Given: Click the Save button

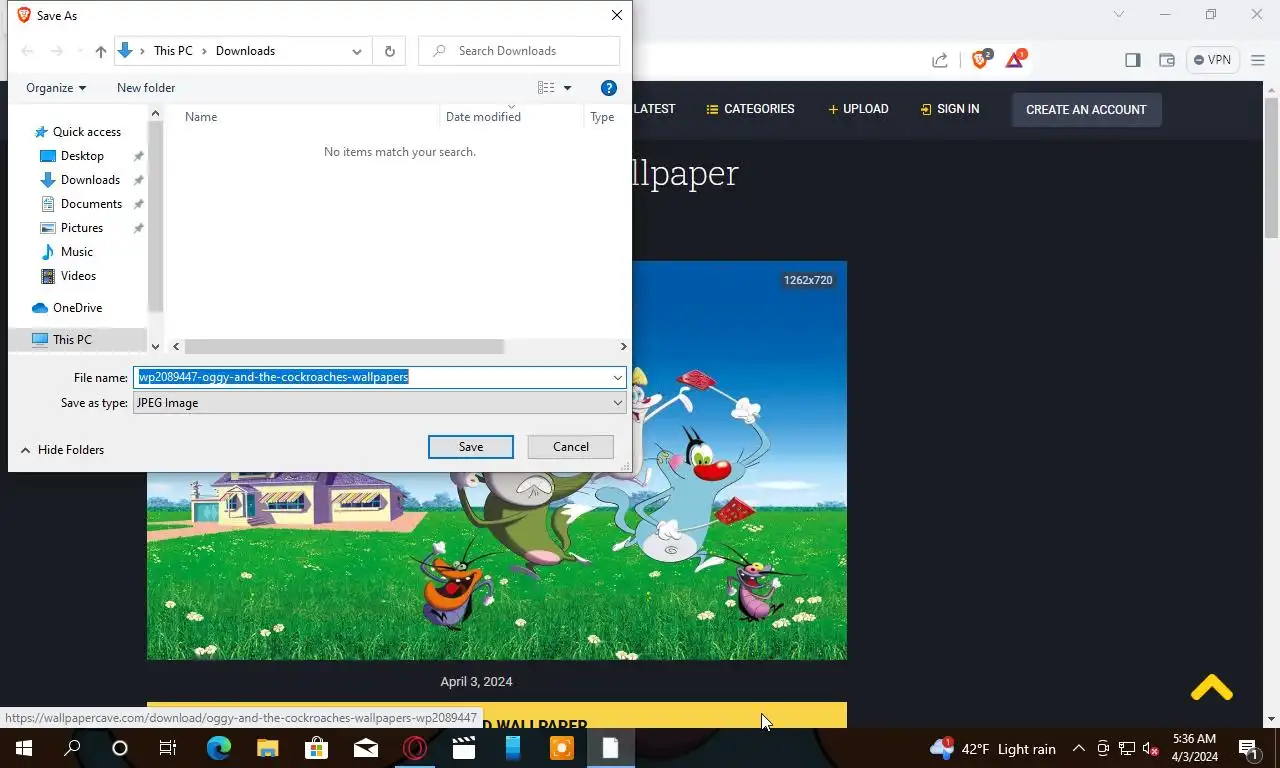Looking at the screenshot, I should [471, 447].
